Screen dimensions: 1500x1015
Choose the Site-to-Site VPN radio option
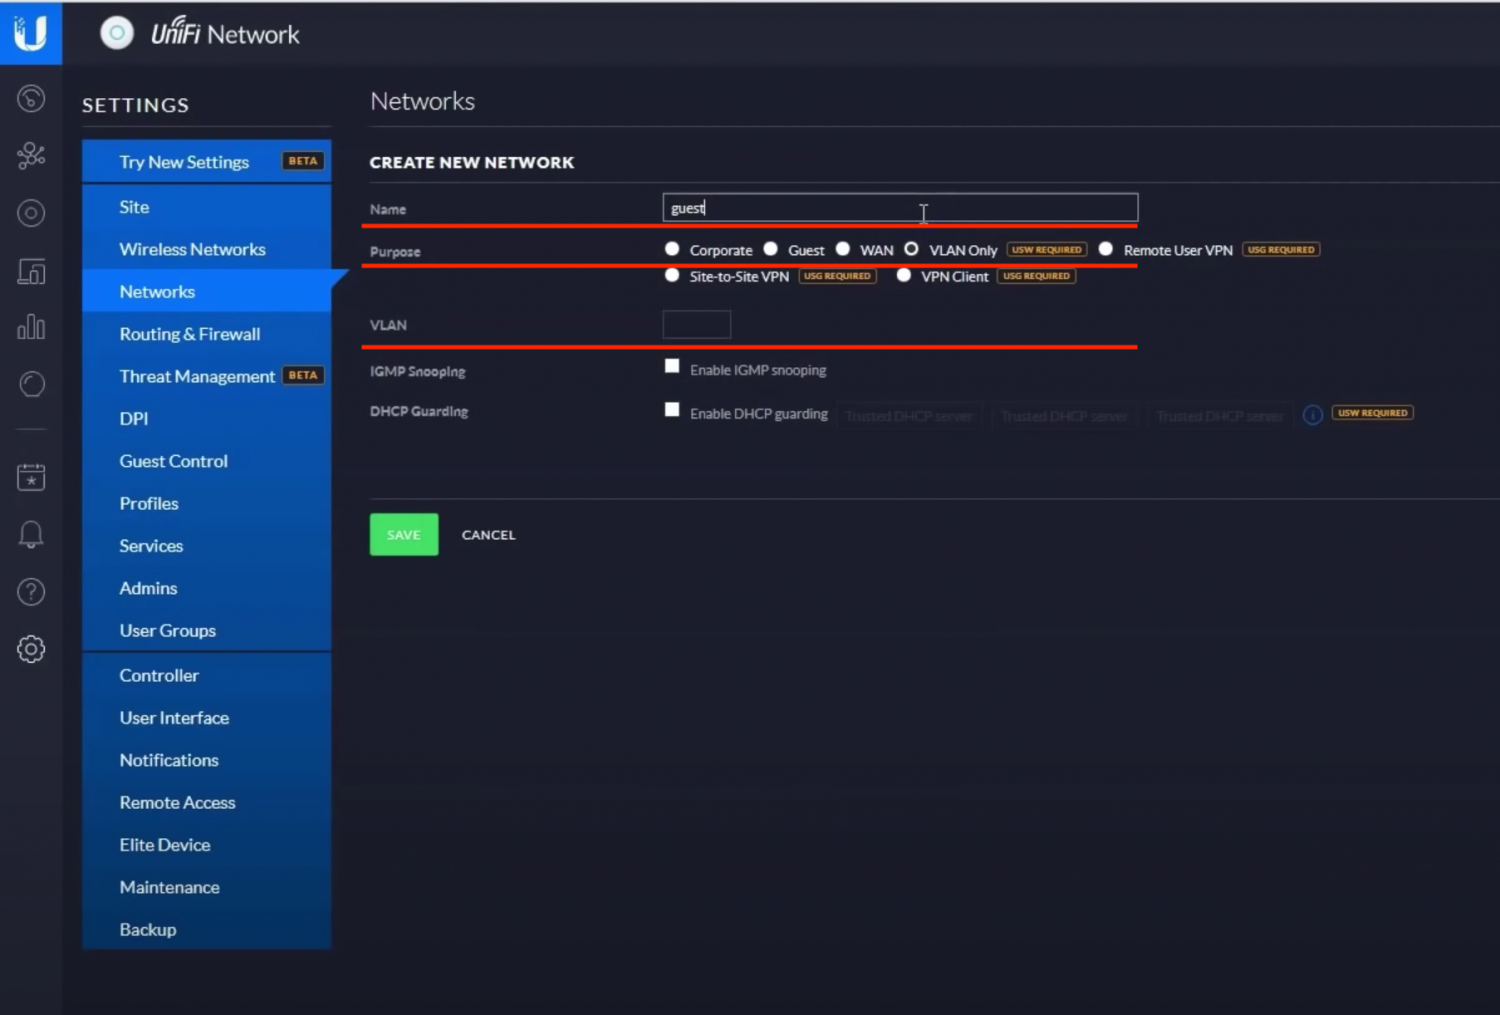672,275
